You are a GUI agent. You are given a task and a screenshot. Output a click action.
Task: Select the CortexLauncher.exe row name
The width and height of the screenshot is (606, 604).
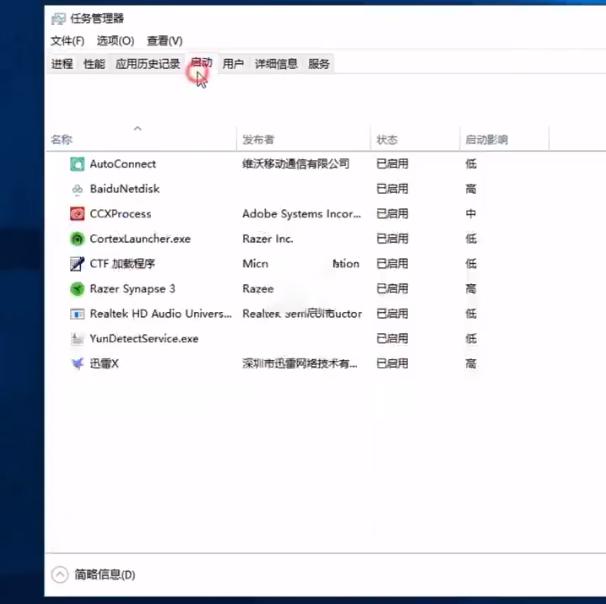pos(140,239)
